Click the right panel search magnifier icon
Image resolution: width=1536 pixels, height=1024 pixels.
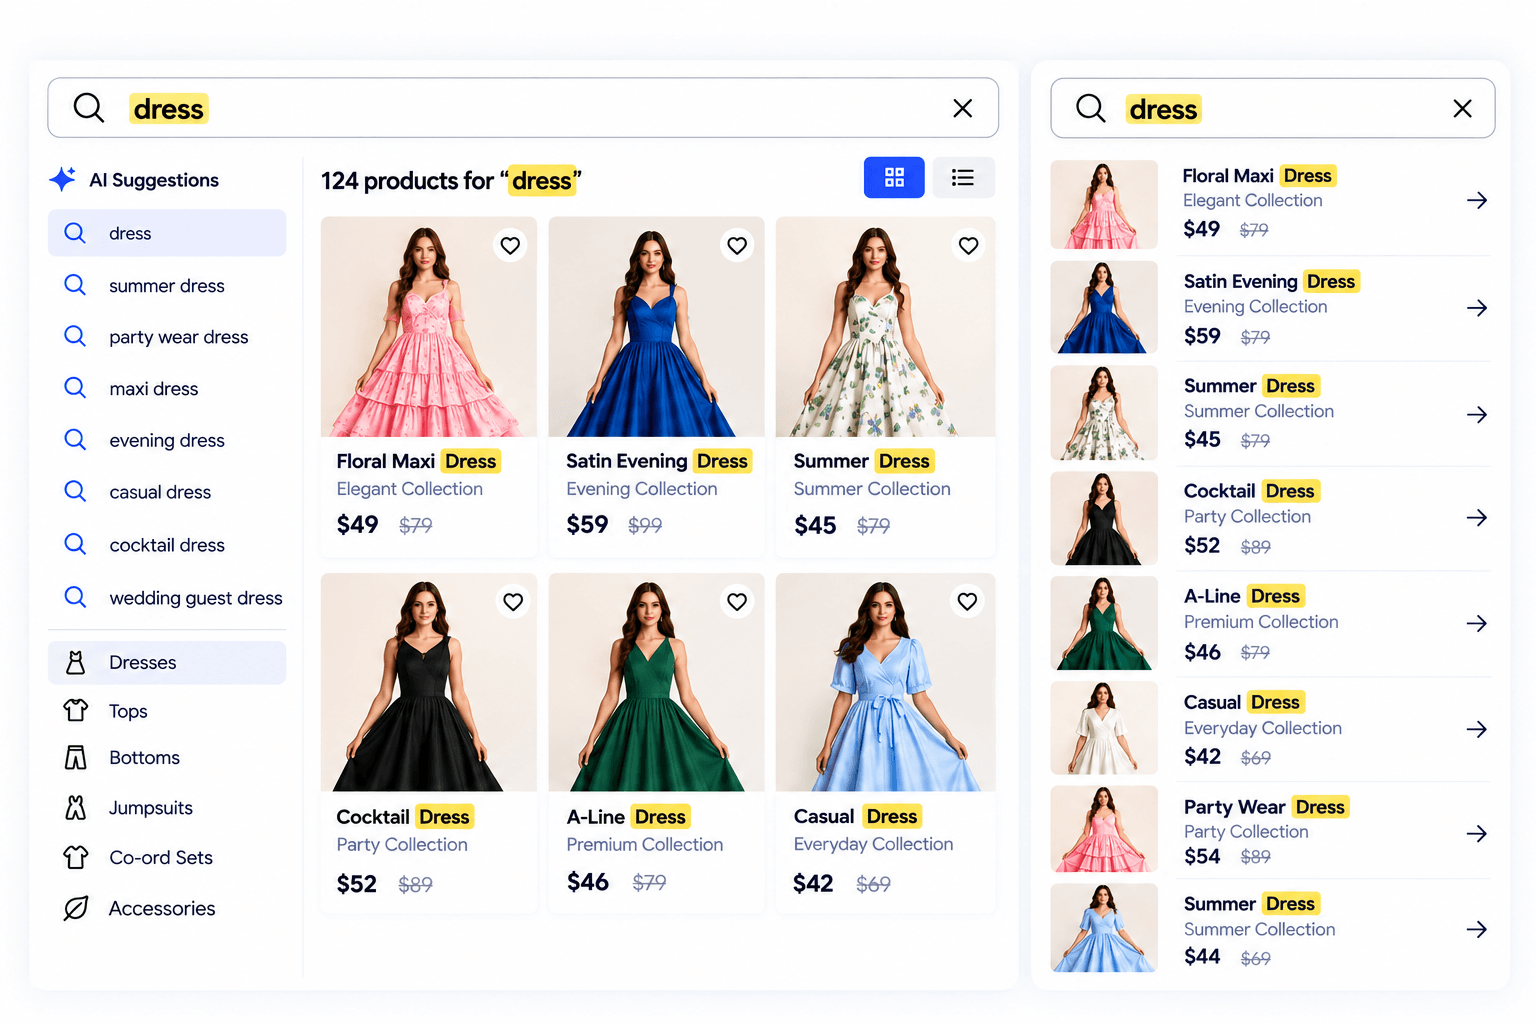[x=1091, y=107]
